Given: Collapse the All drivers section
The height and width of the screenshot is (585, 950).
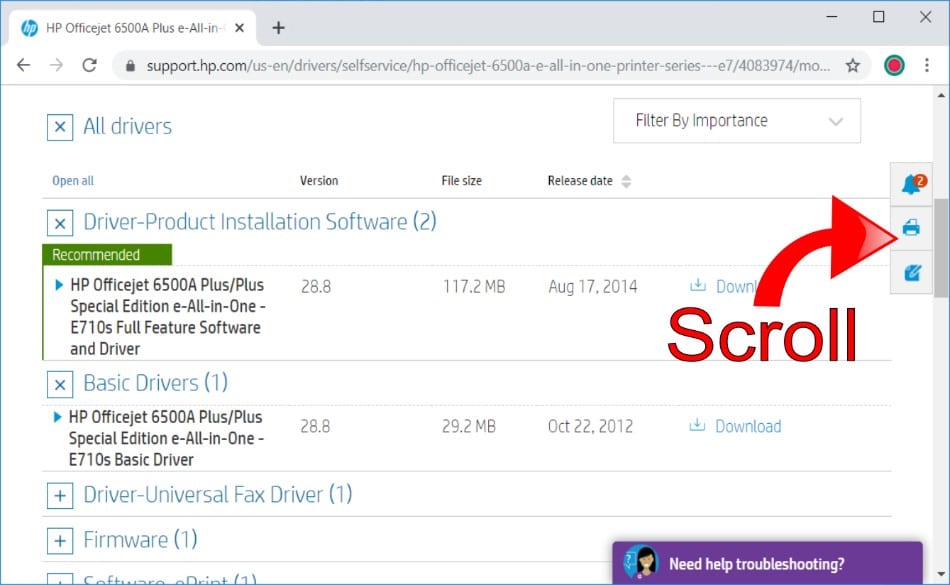Looking at the screenshot, I should 60,127.
